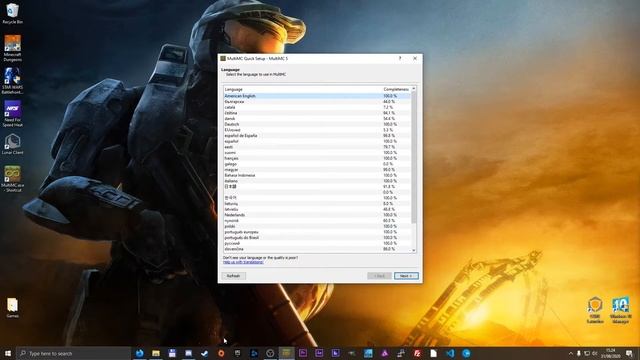Select the español de España row

(x=317, y=136)
